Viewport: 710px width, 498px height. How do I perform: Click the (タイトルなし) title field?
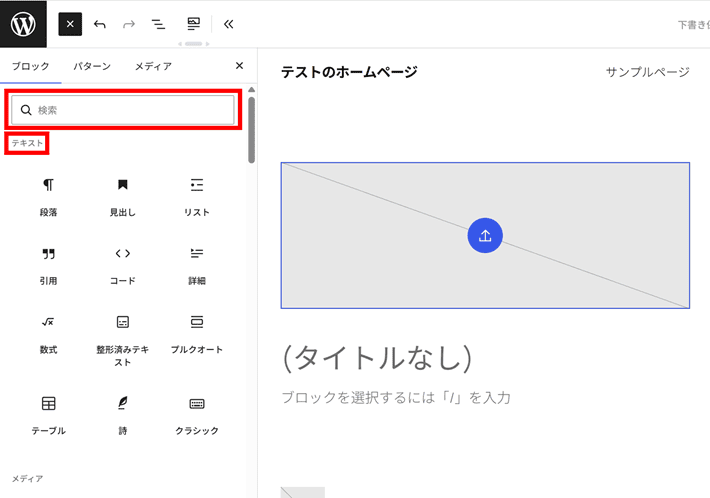click(x=377, y=358)
